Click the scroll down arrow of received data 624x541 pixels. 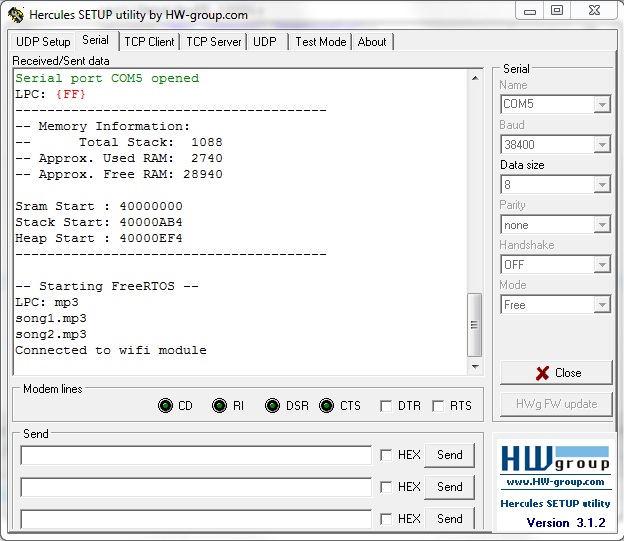click(x=475, y=367)
